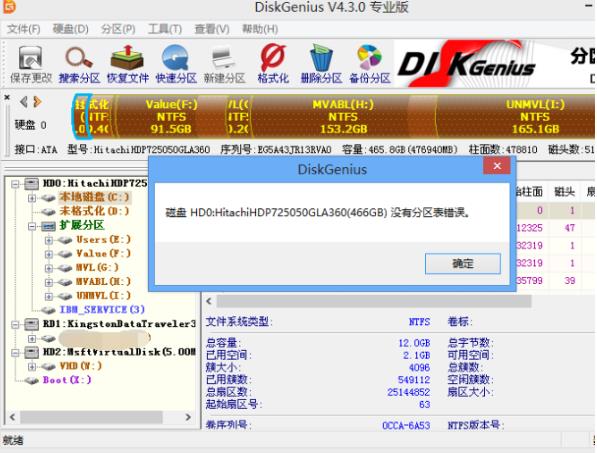The width and height of the screenshot is (597, 453).
Task: Confirm the dialog with 确定 button
Action: tap(463, 263)
